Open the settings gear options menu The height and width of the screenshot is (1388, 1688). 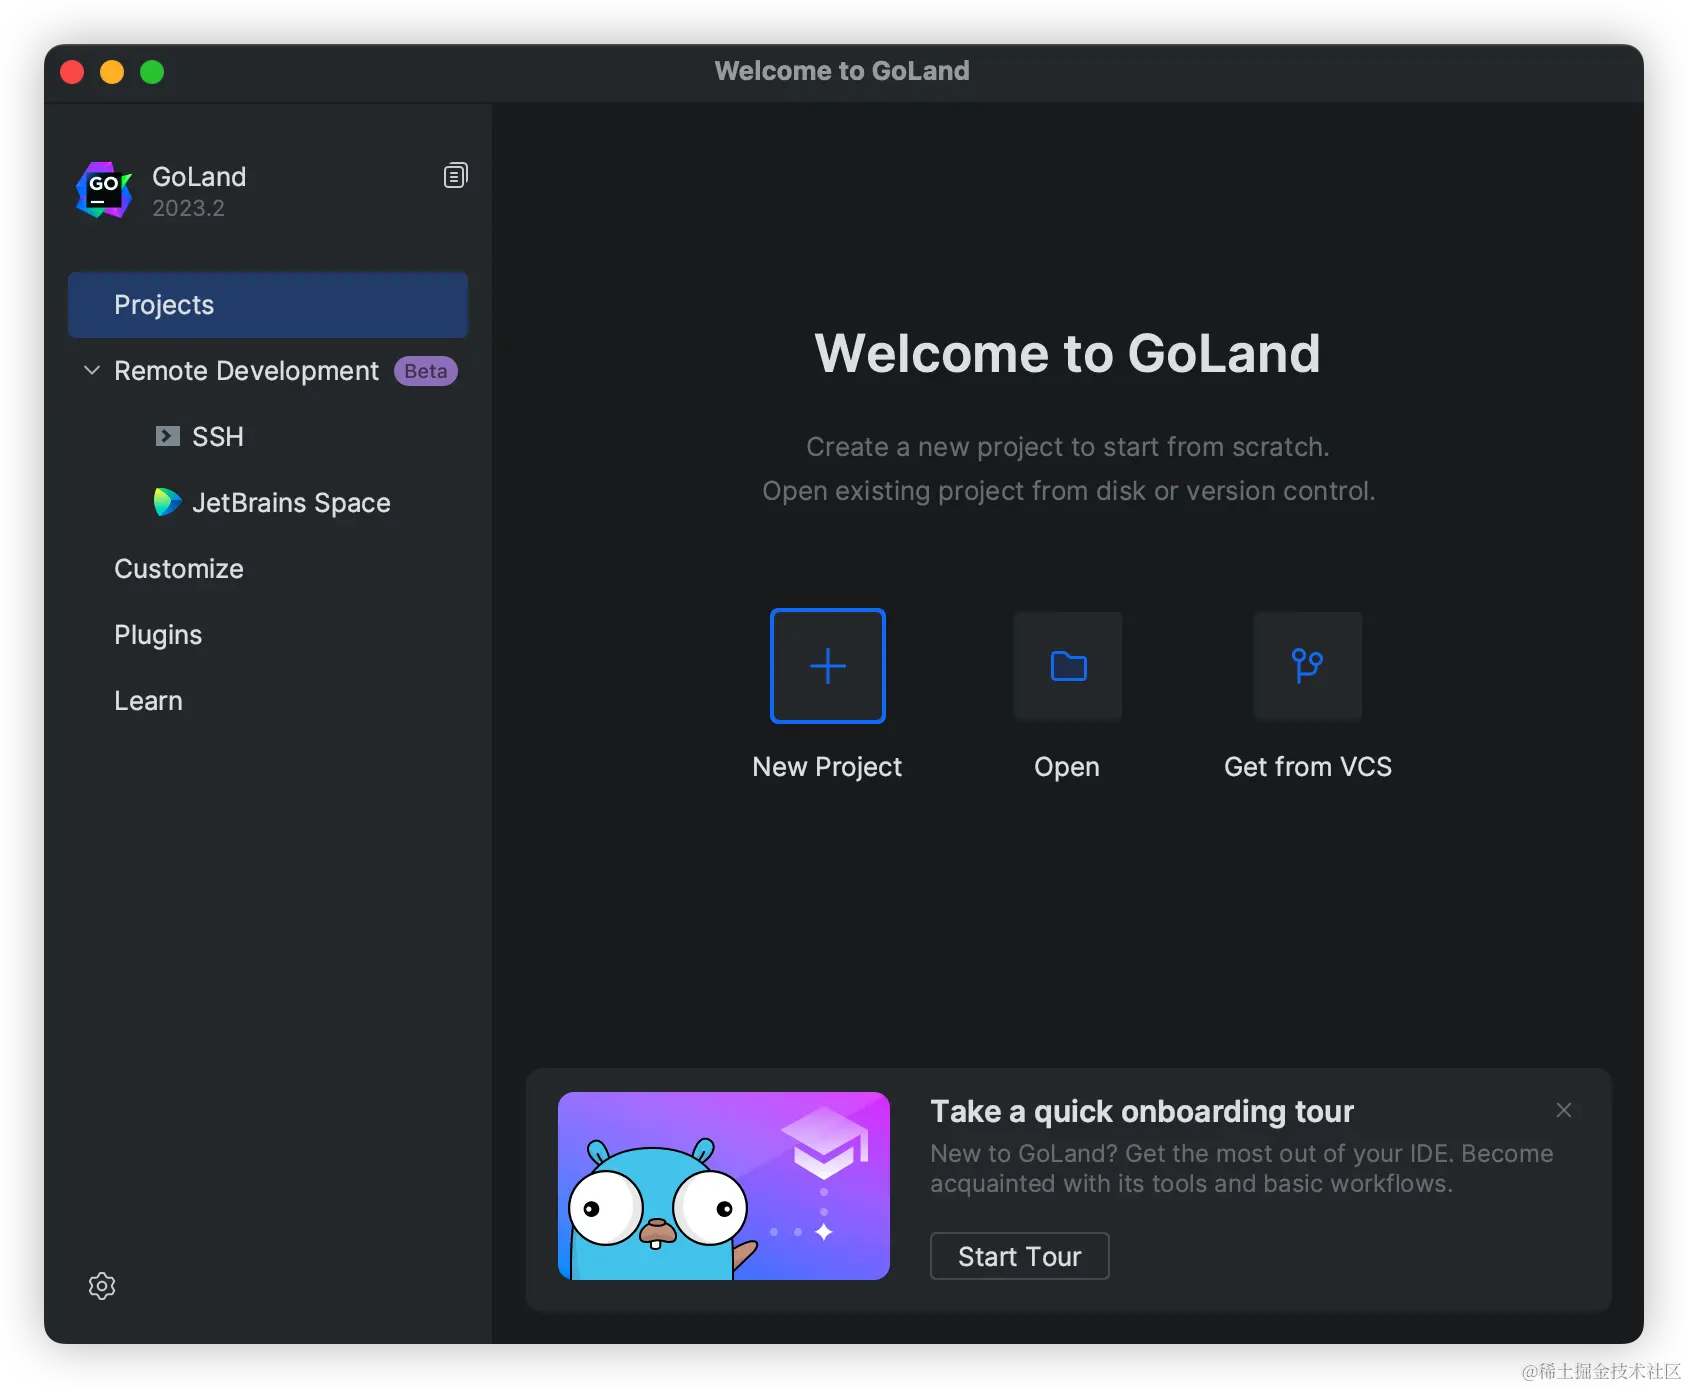(102, 1286)
